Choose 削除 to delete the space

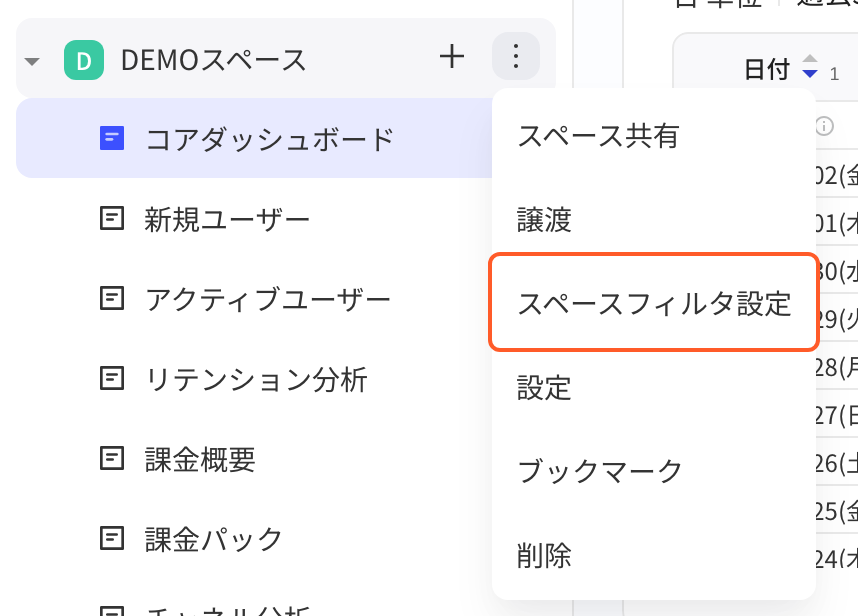click(653, 555)
